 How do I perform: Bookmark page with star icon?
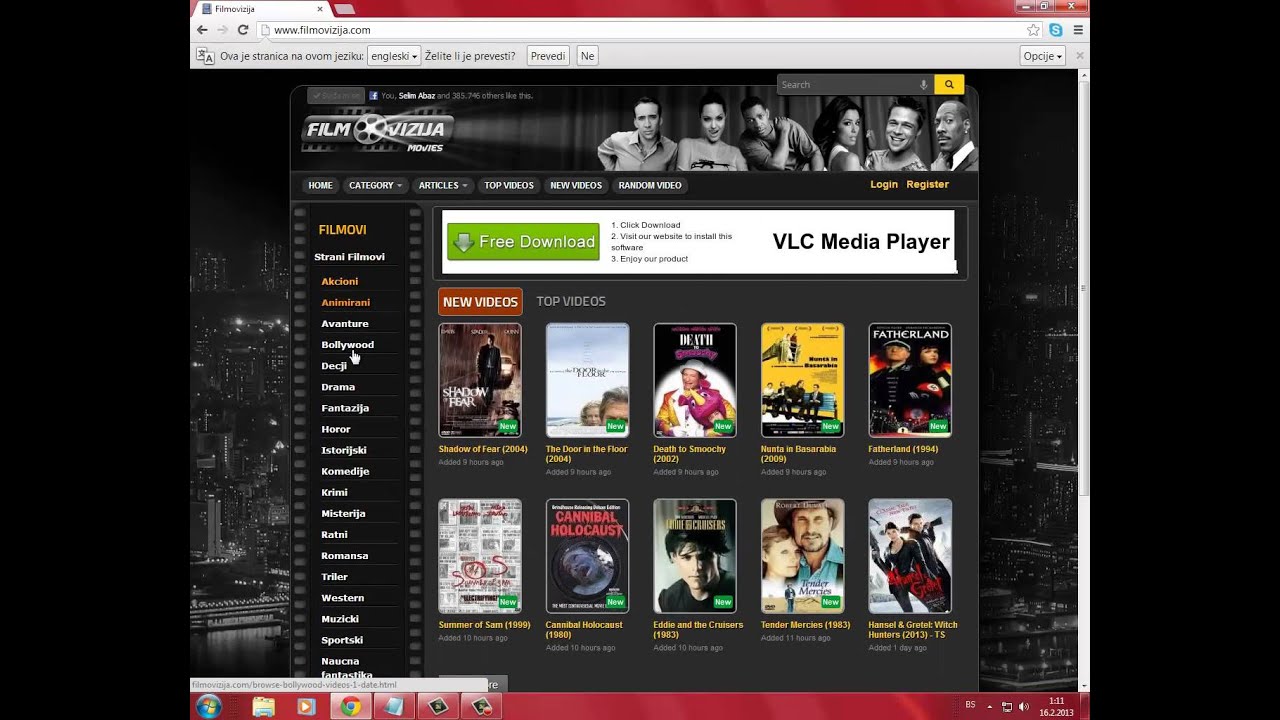1033,30
